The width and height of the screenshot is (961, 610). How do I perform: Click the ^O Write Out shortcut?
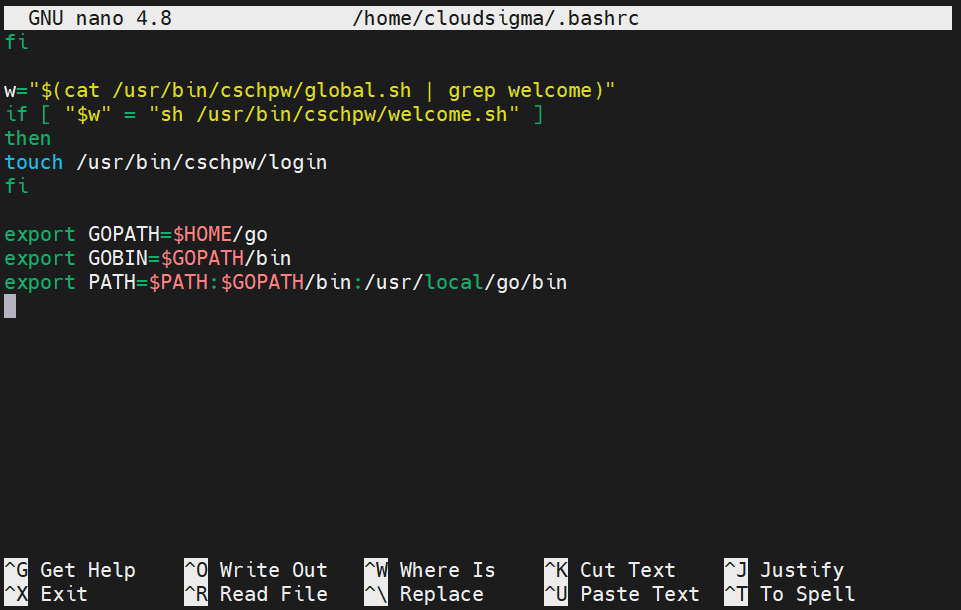click(256, 570)
